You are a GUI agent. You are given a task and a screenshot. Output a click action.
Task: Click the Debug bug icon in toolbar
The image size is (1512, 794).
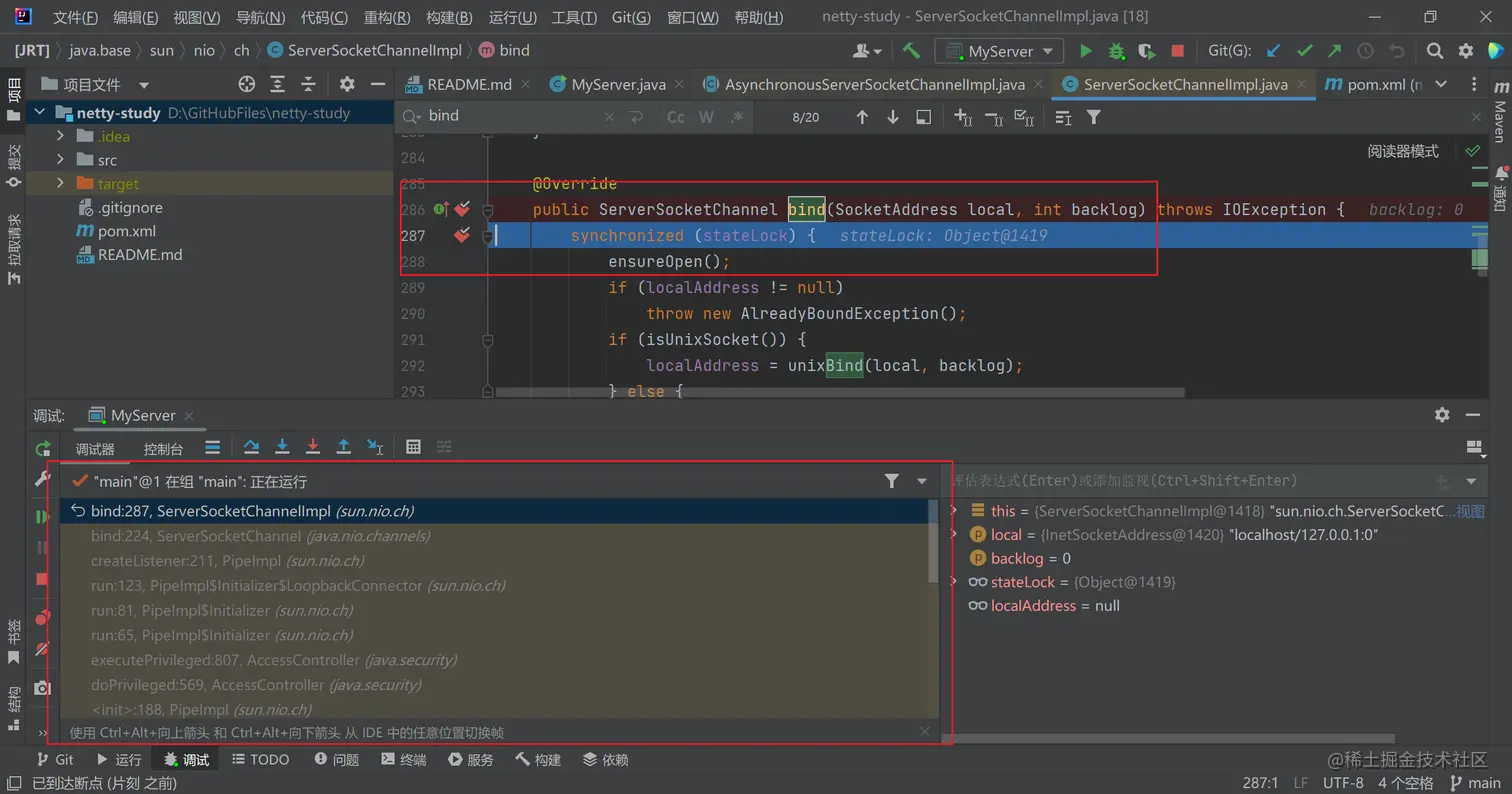[x=1116, y=51]
